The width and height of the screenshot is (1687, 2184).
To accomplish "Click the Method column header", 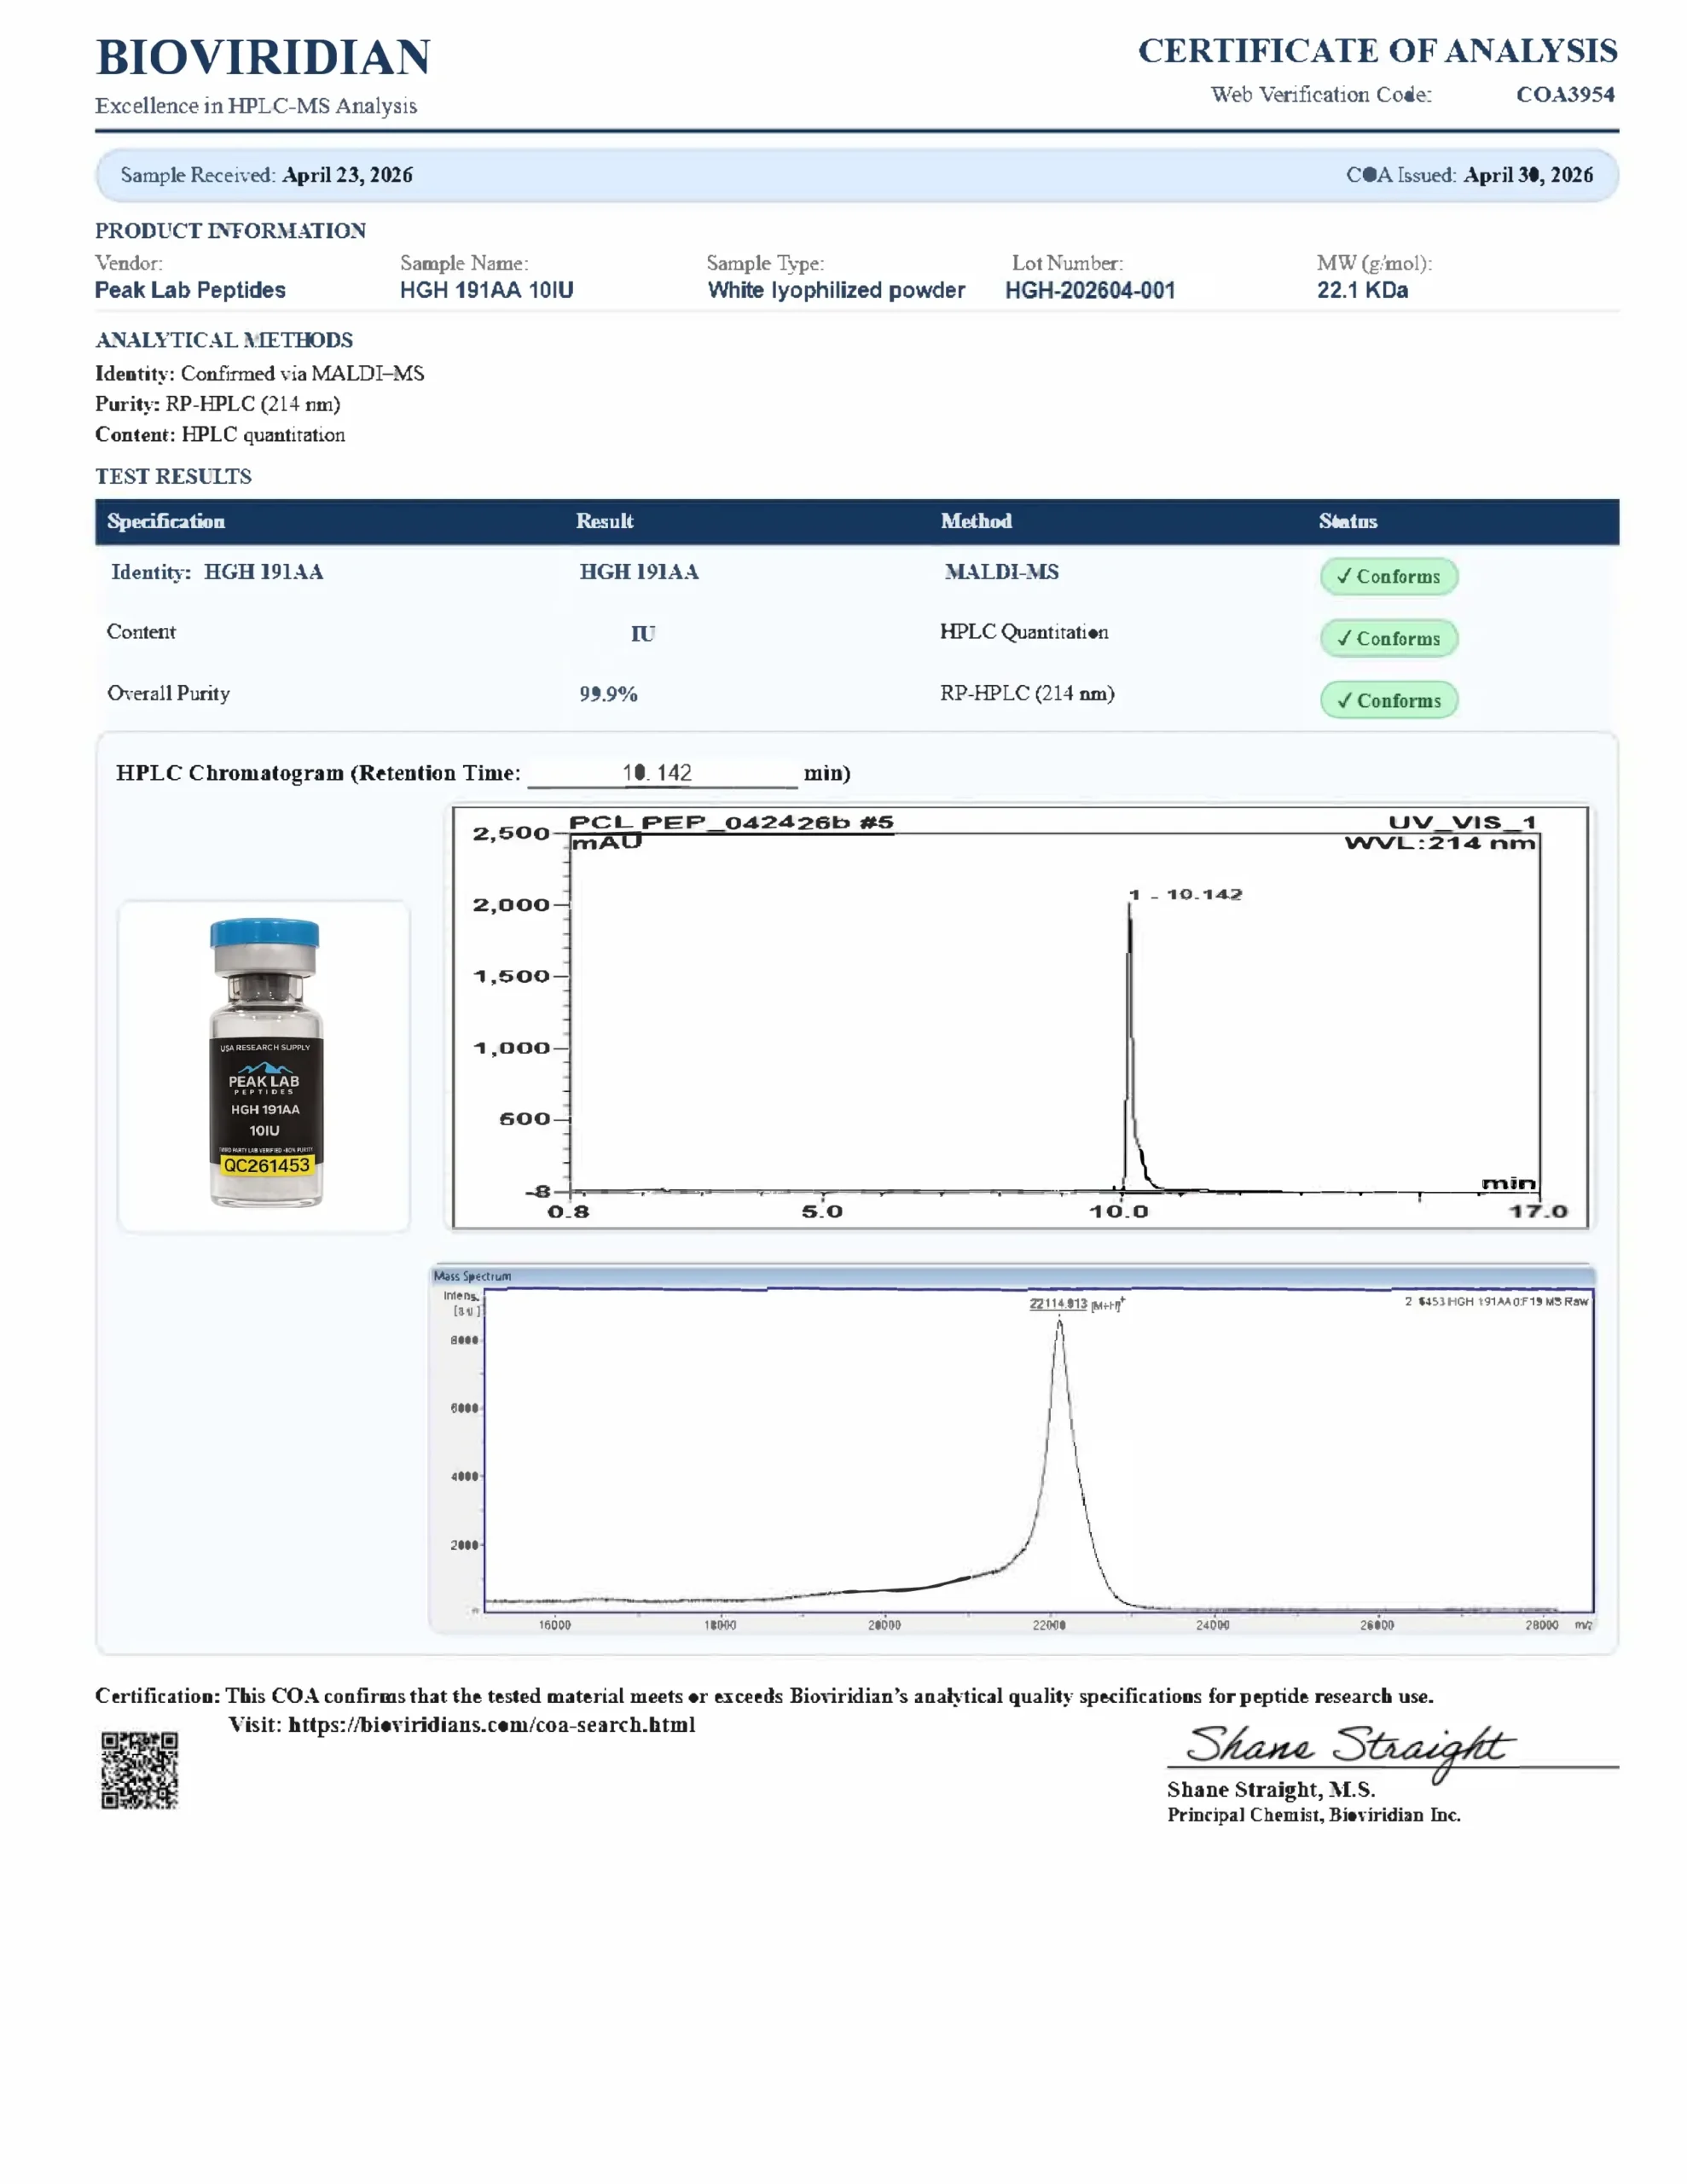I will [x=976, y=521].
